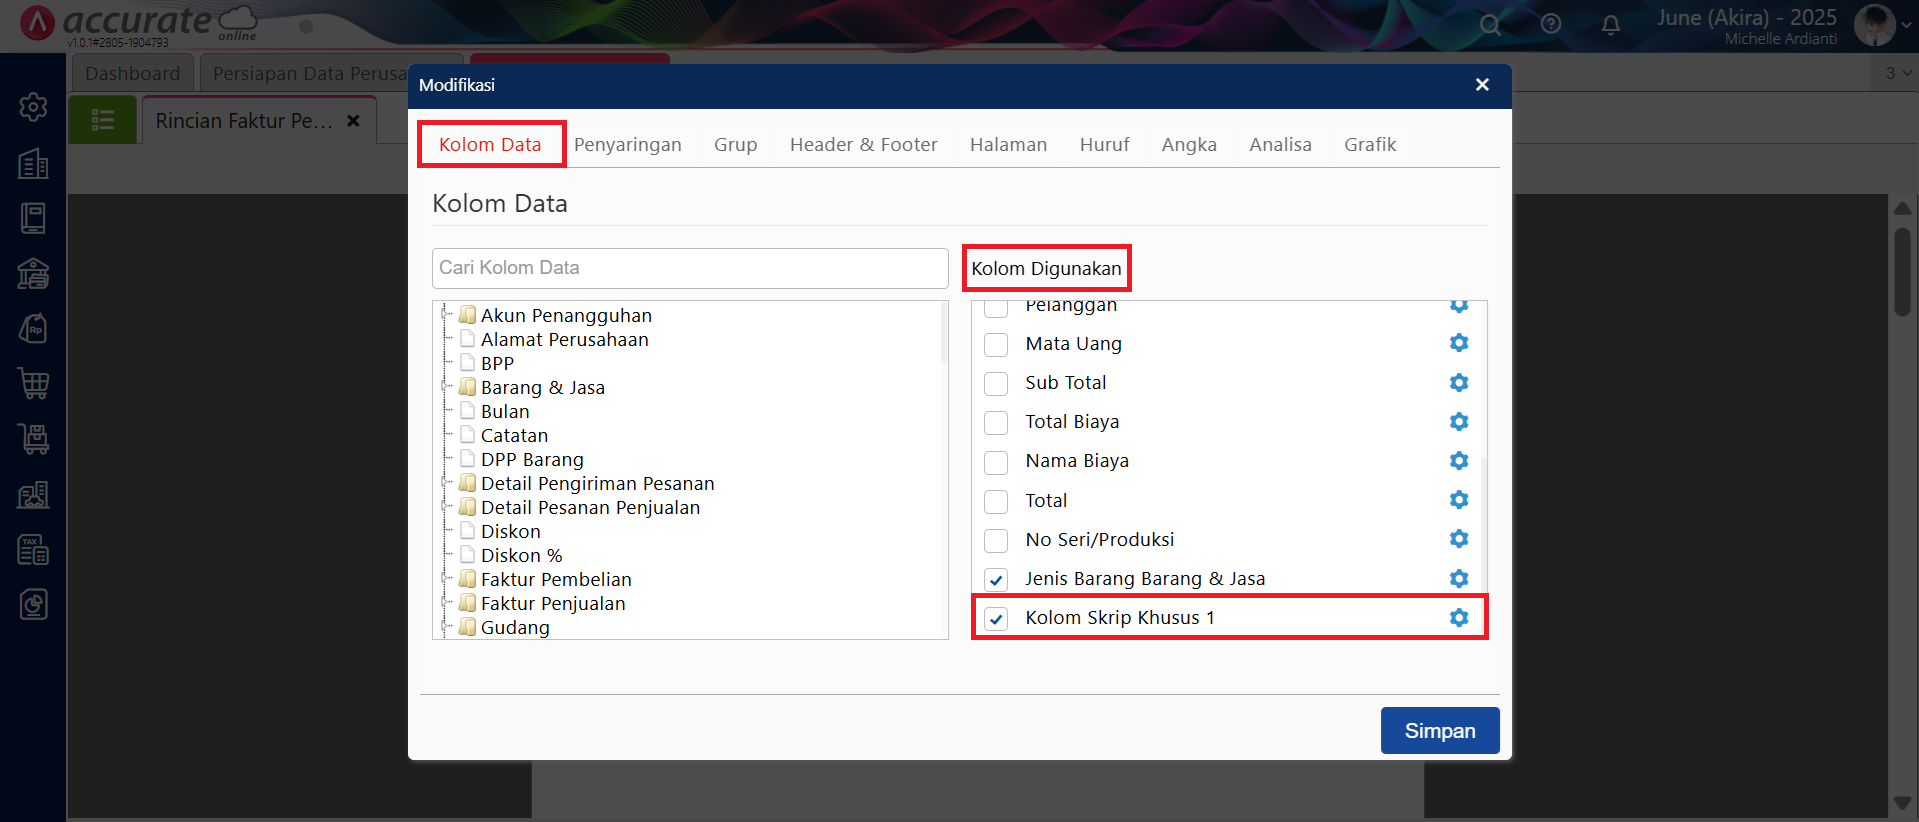Click the Accurate Online logo
Image resolution: width=1919 pixels, height=822 pixels.
tap(140, 24)
